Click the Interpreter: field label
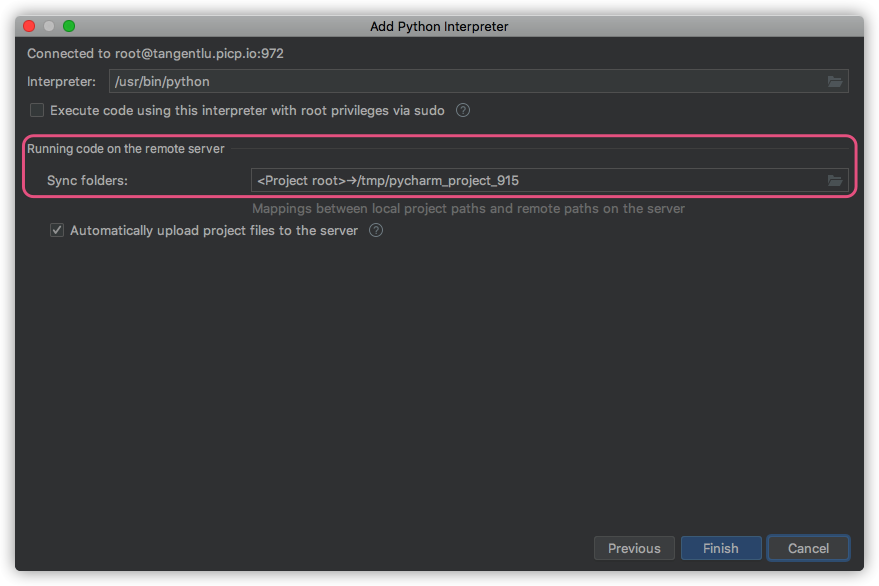 point(61,81)
